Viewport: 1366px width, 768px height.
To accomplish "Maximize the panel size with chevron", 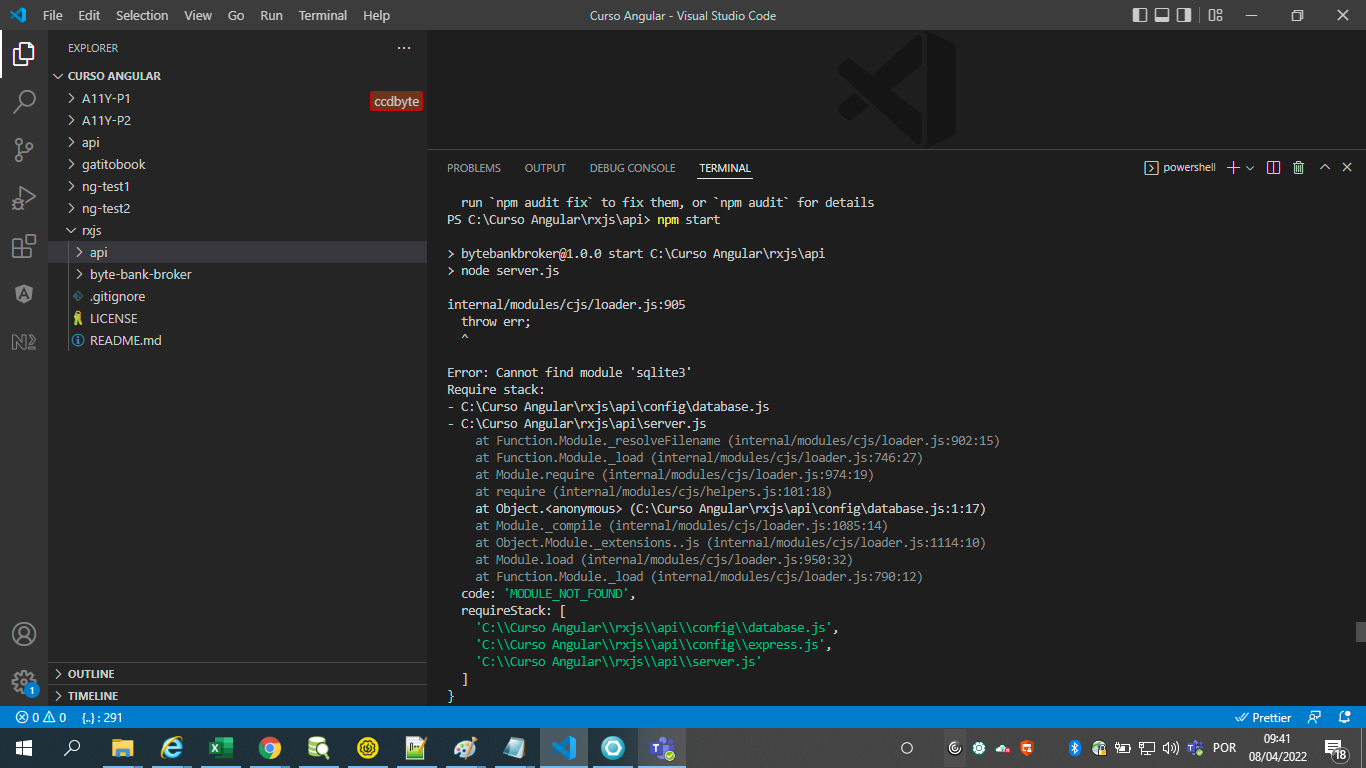I will pos(1325,168).
